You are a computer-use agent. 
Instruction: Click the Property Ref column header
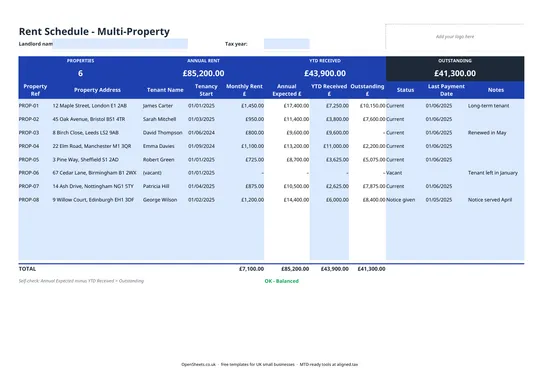coord(35,90)
